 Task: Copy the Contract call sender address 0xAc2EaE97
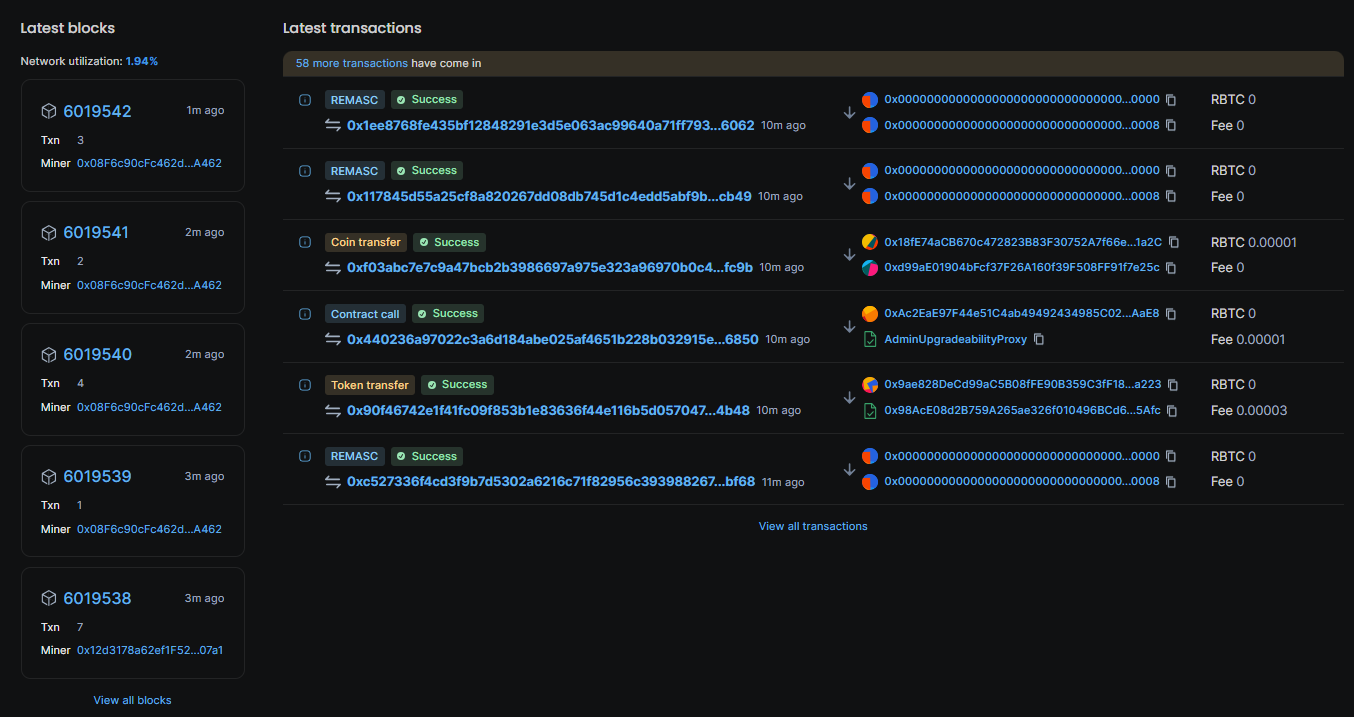[x=1171, y=313]
